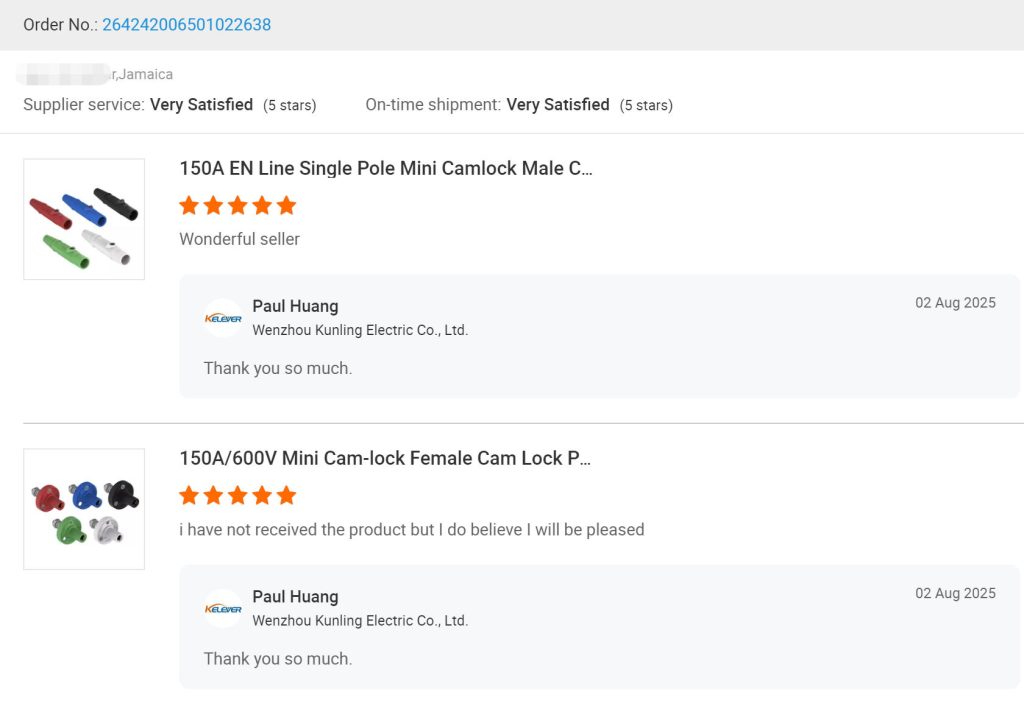Image resolution: width=1024 pixels, height=709 pixels.
Task: Click third star of the Male Camlock rating
Action: (238, 206)
